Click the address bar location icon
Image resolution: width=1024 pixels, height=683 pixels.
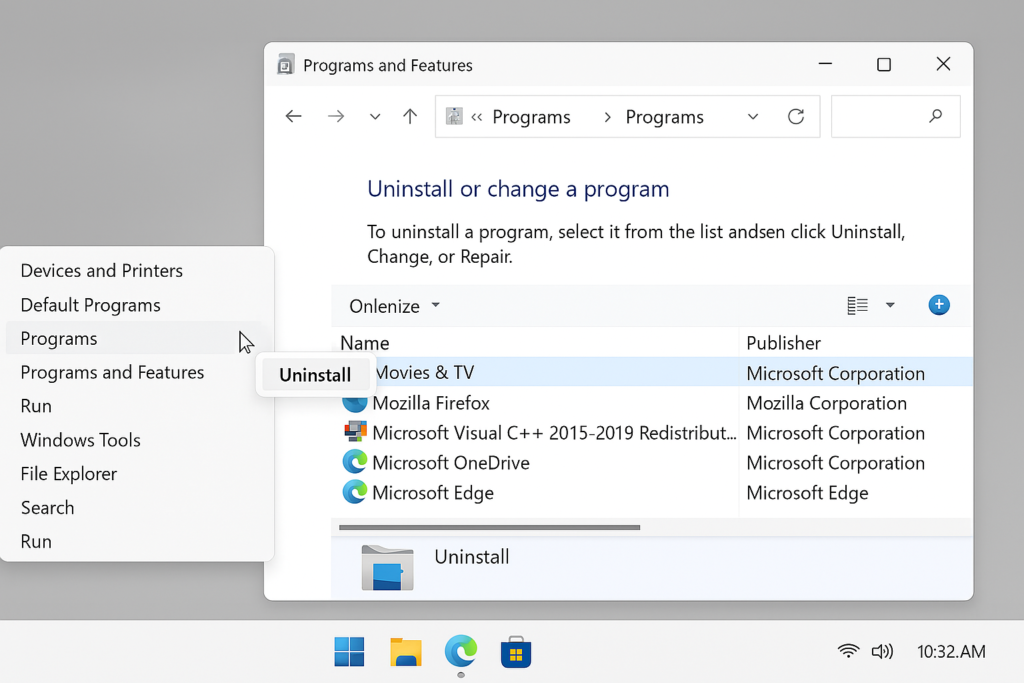point(454,116)
